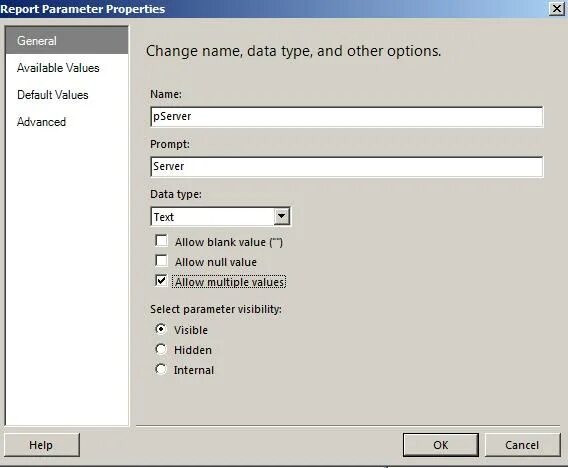Click the Report Parameter Properties title bar
Screen dimensions: 568x468
275,9
